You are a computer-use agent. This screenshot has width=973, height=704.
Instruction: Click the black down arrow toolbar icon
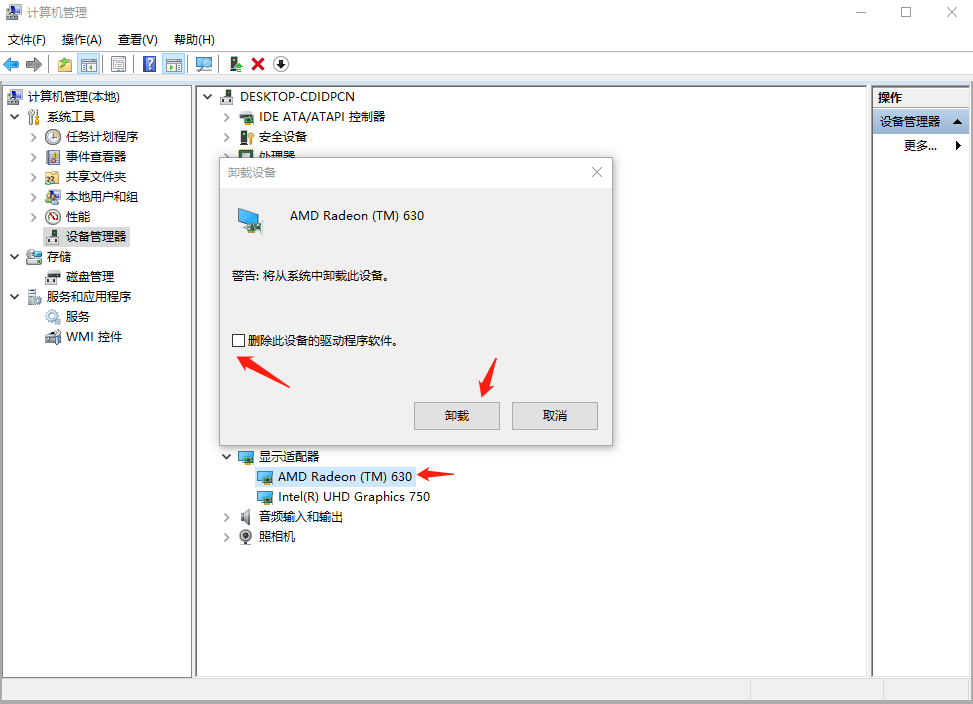click(x=281, y=64)
